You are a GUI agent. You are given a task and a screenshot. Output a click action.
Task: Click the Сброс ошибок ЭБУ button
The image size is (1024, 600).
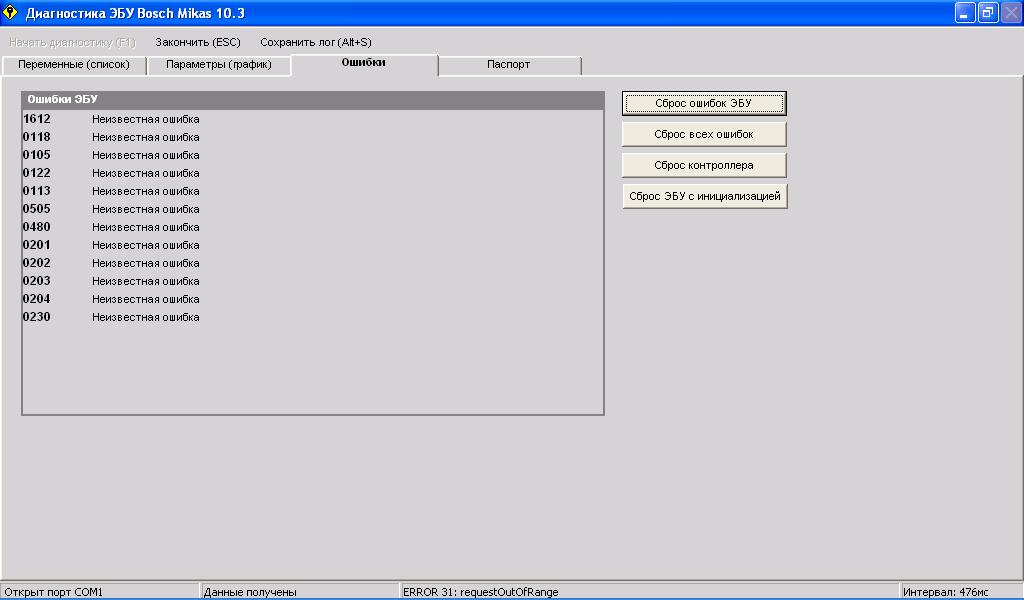pyautogui.click(x=704, y=103)
